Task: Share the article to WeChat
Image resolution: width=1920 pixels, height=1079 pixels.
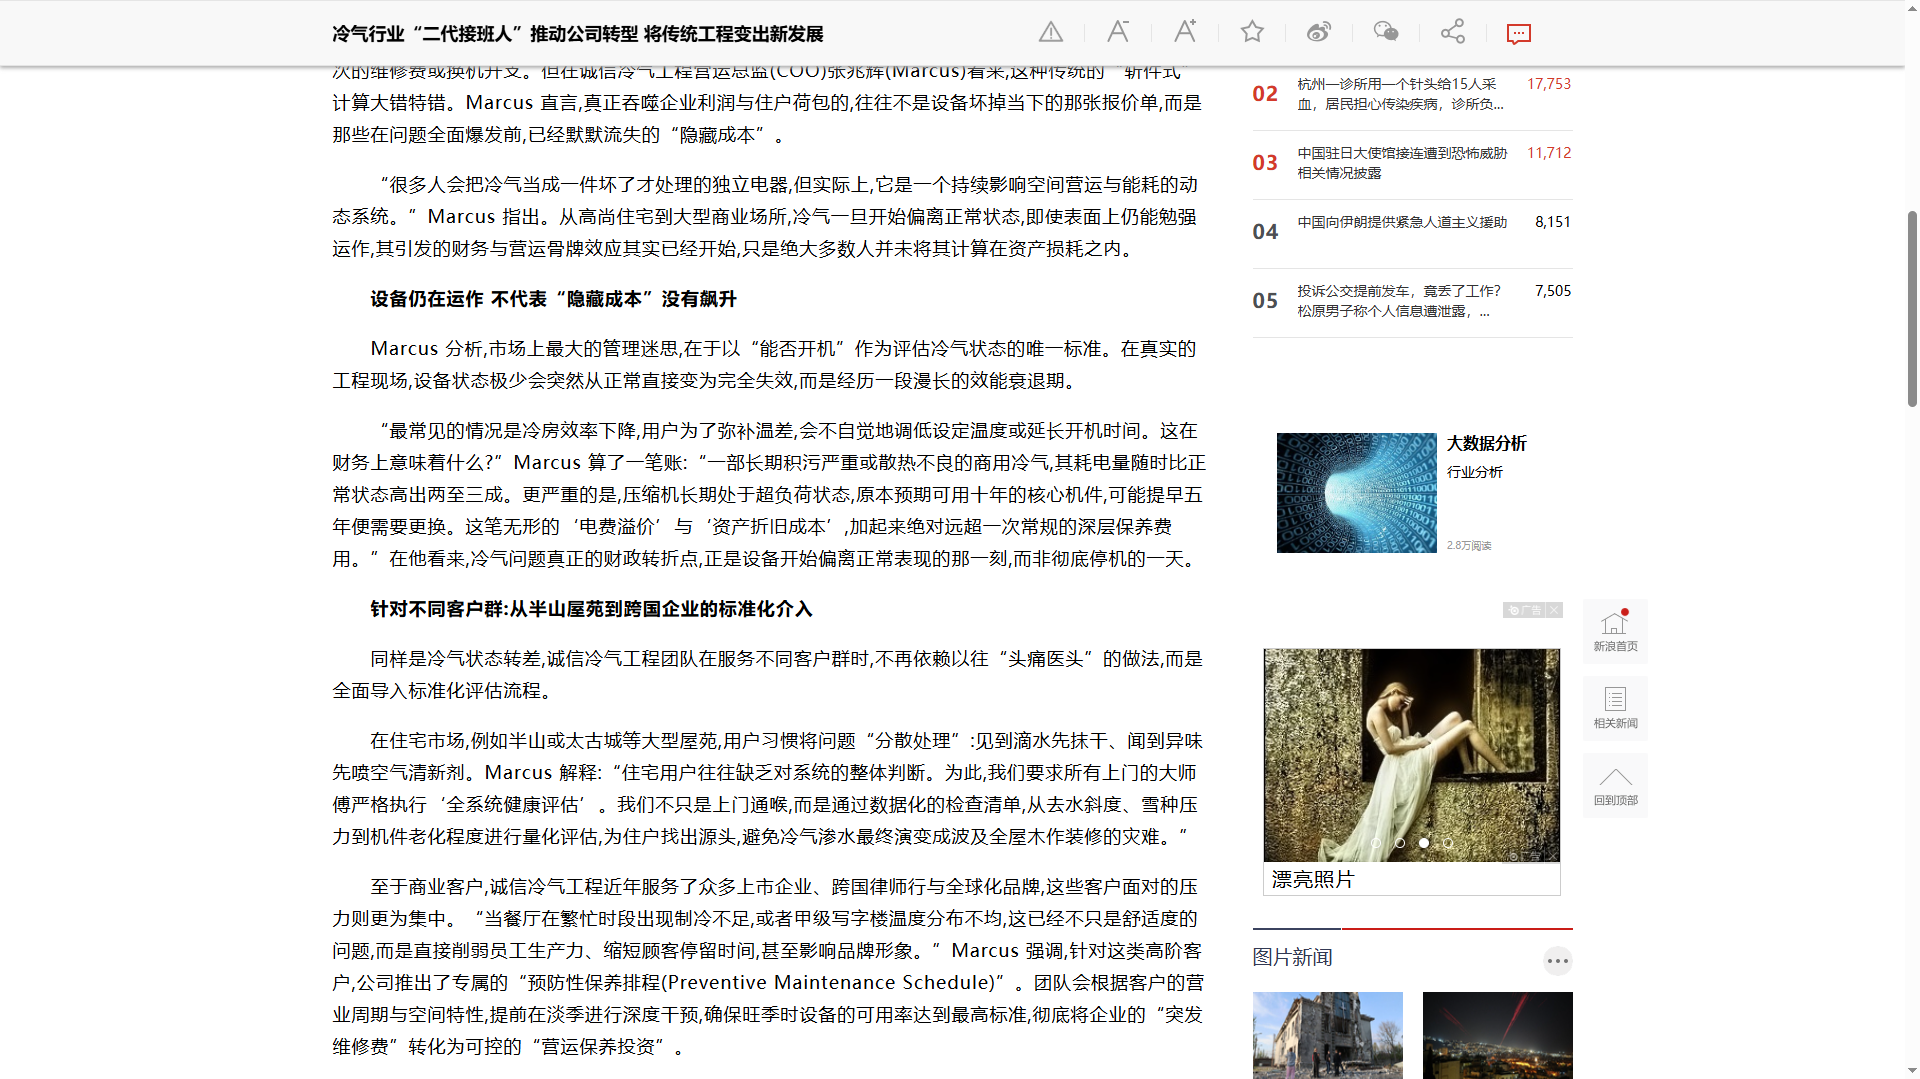Action: click(x=1386, y=32)
